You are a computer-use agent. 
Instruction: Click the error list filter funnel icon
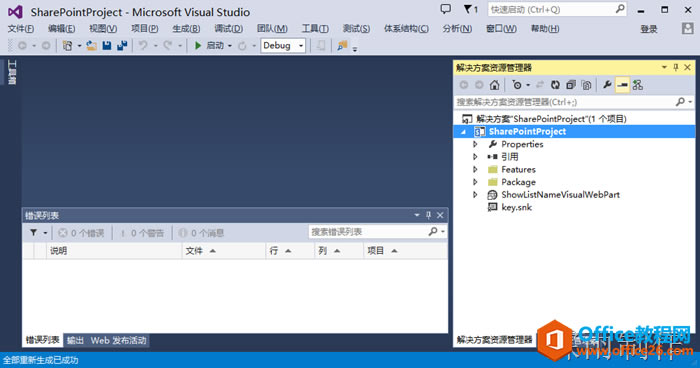(33, 232)
